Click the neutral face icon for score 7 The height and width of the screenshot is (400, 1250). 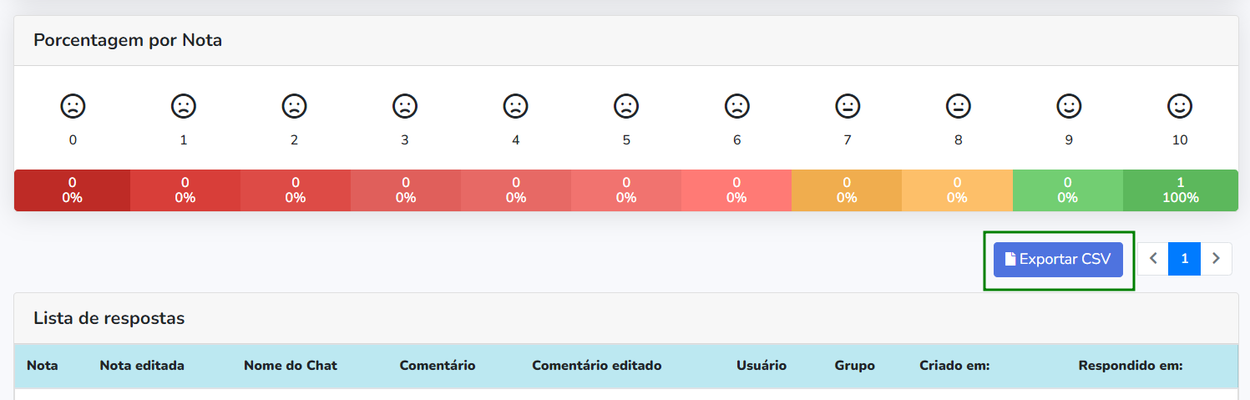[847, 105]
